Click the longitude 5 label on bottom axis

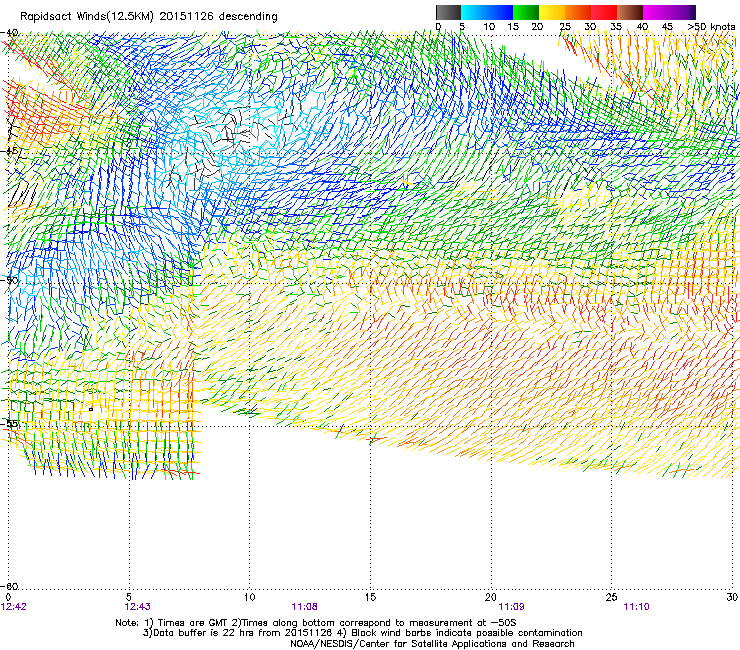tap(129, 597)
